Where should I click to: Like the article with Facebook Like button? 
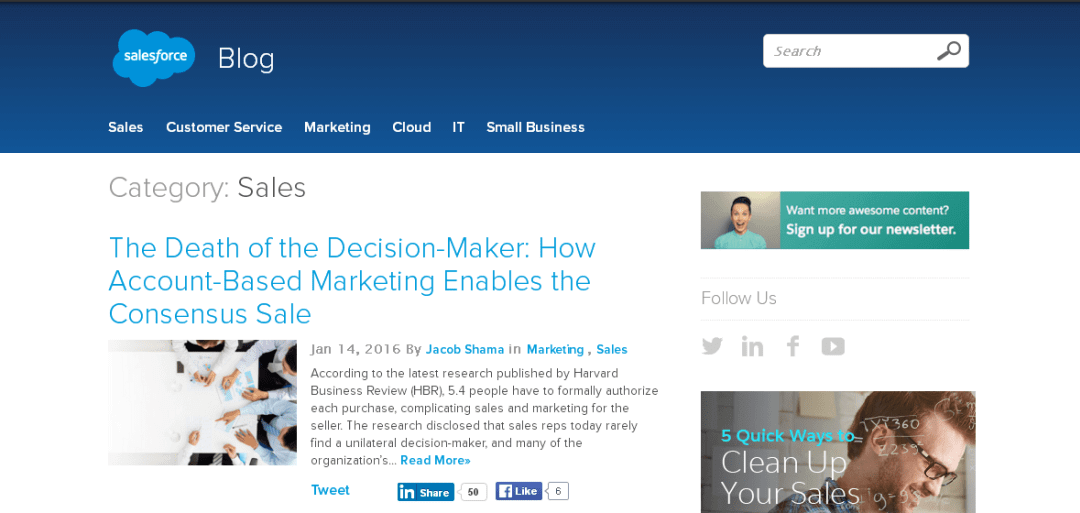pyautogui.click(x=519, y=491)
